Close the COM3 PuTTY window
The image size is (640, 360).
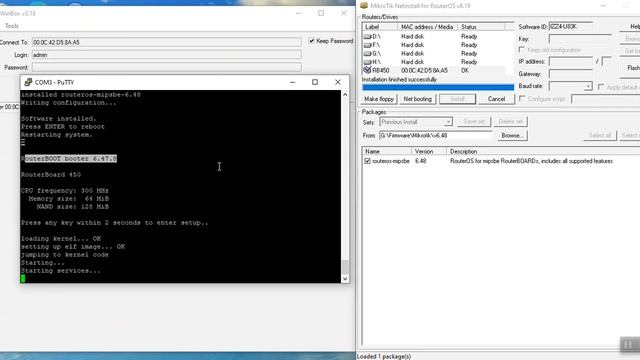point(338,82)
